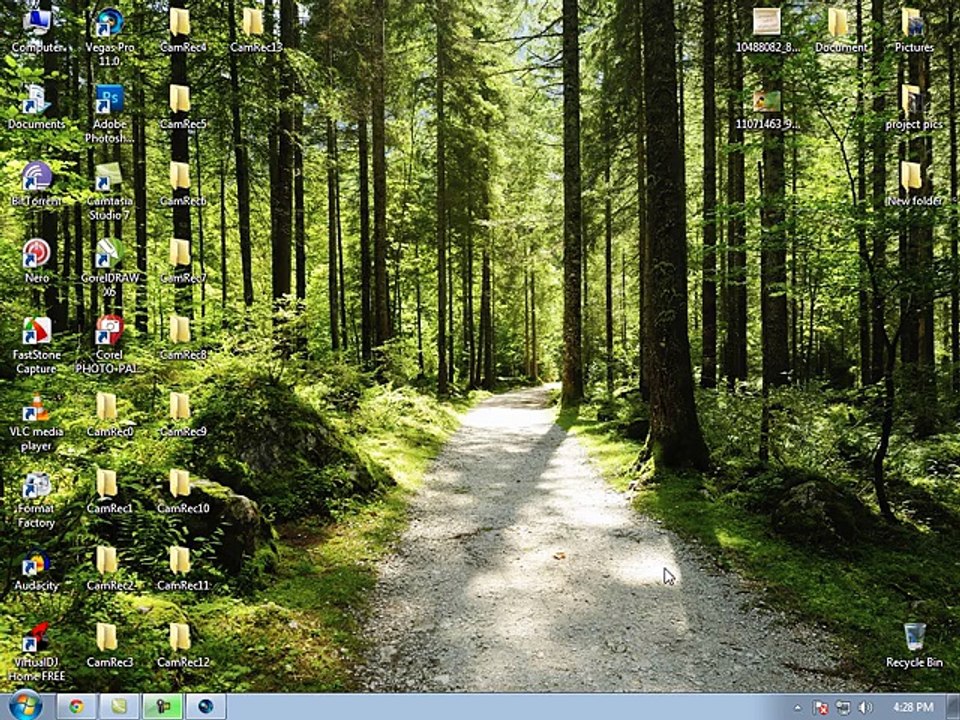Click the volume speaker tray icon
The height and width of the screenshot is (720, 960).
(865, 708)
